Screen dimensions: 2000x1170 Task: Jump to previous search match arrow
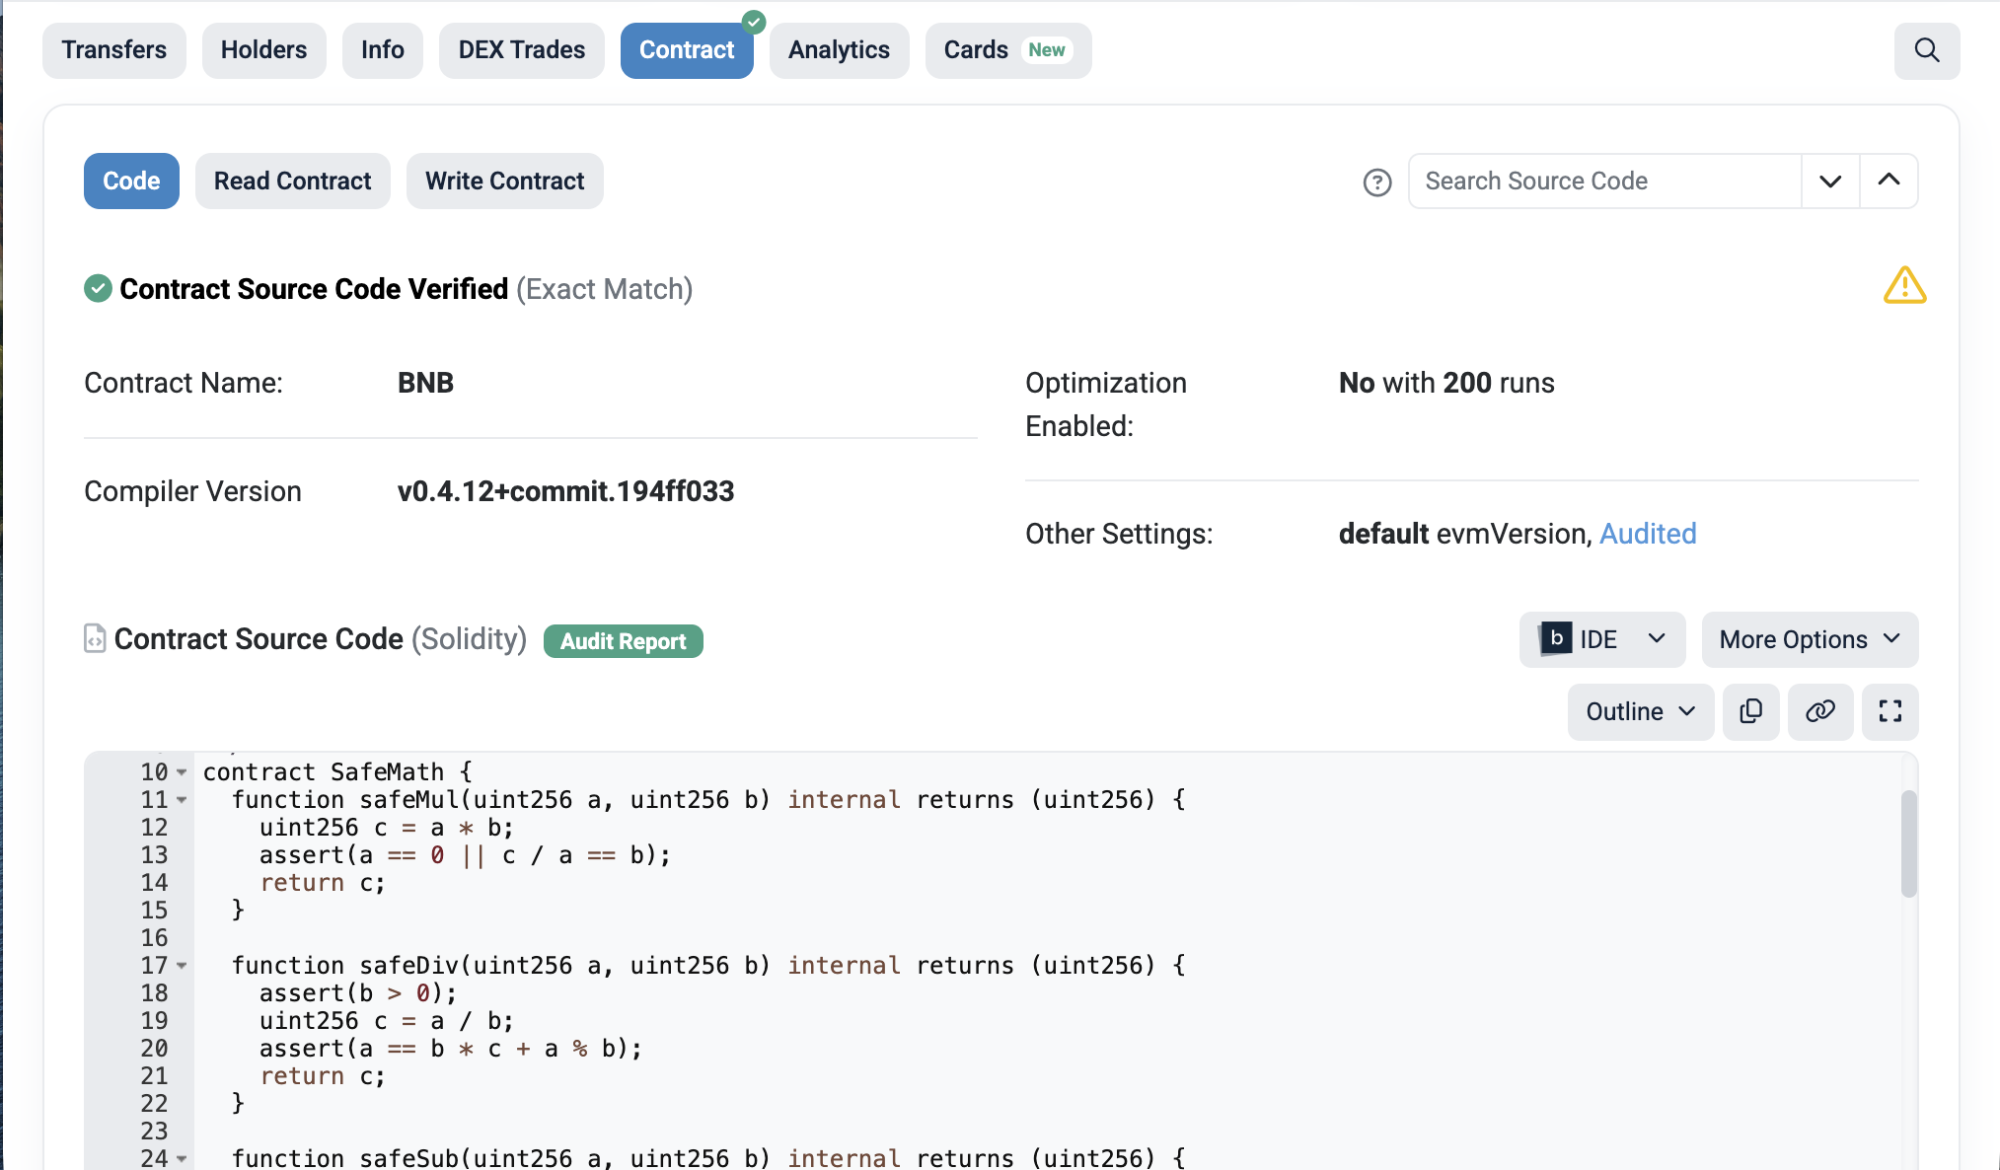pyautogui.click(x=1888, y=181)
